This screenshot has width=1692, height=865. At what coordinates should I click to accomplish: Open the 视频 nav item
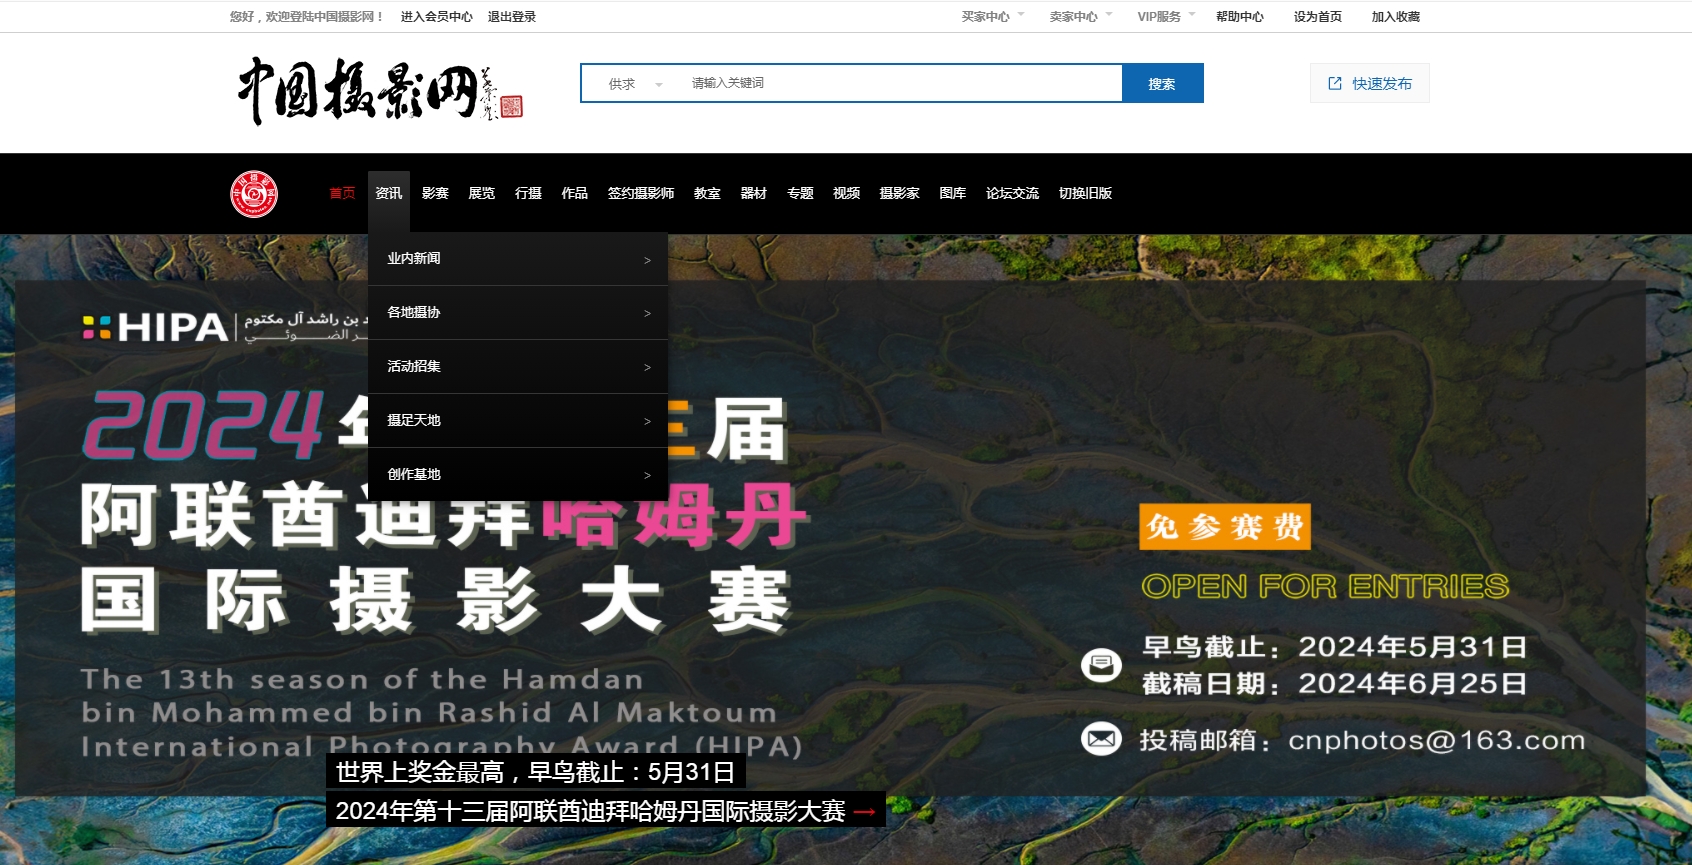pyautogui.click(x=847, y=194)
